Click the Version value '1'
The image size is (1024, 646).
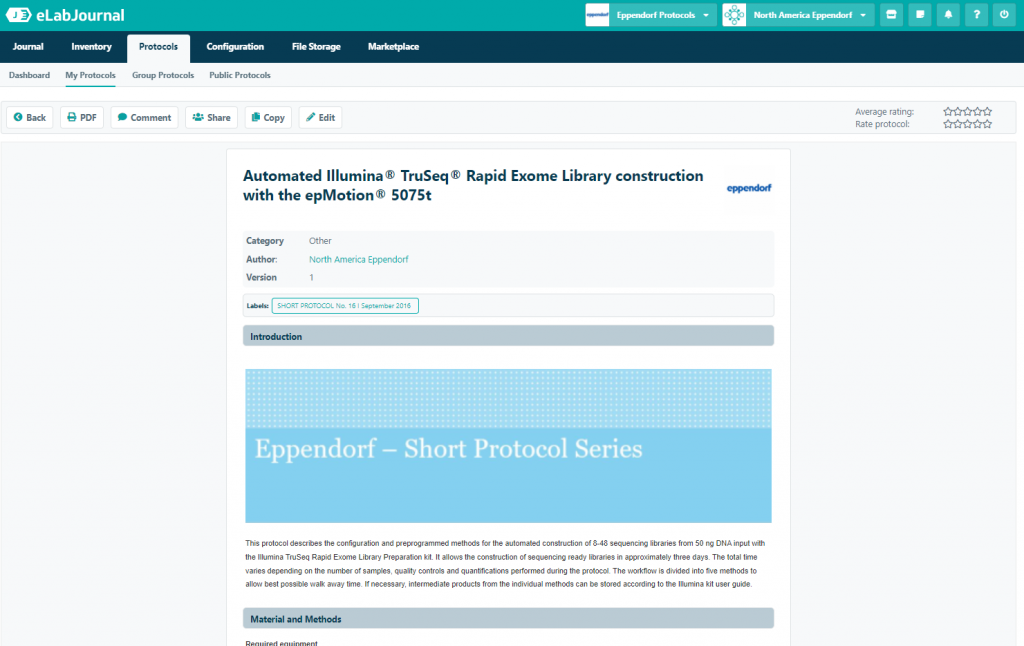312,278
